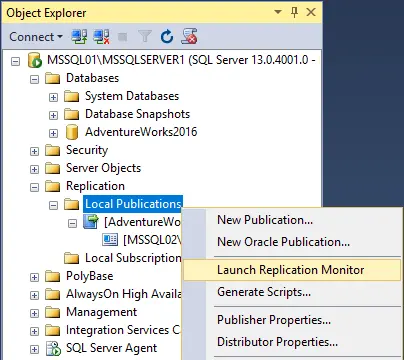Click the Replication folder icon
The height and width of the screenshot is (360, 404).
click(x=52, y=187)
